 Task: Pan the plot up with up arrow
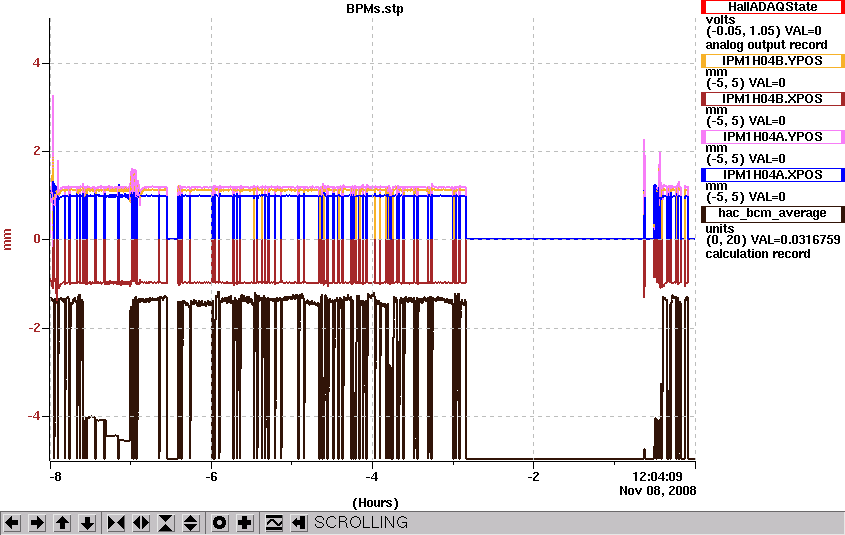coord(63,523)
